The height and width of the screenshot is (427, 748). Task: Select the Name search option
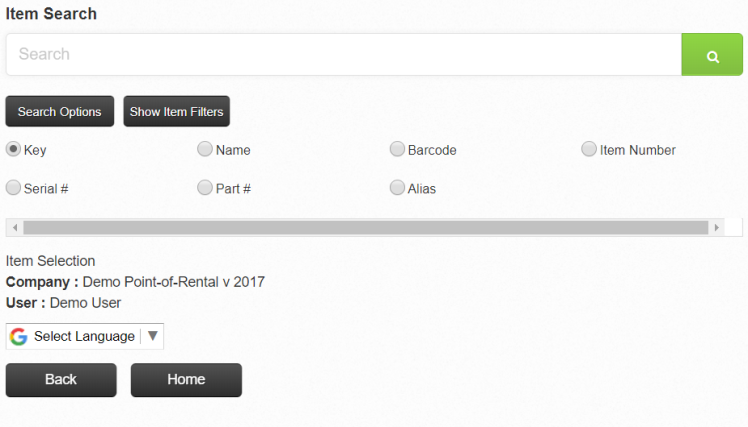pyautogui.click(x=205, y=149)
